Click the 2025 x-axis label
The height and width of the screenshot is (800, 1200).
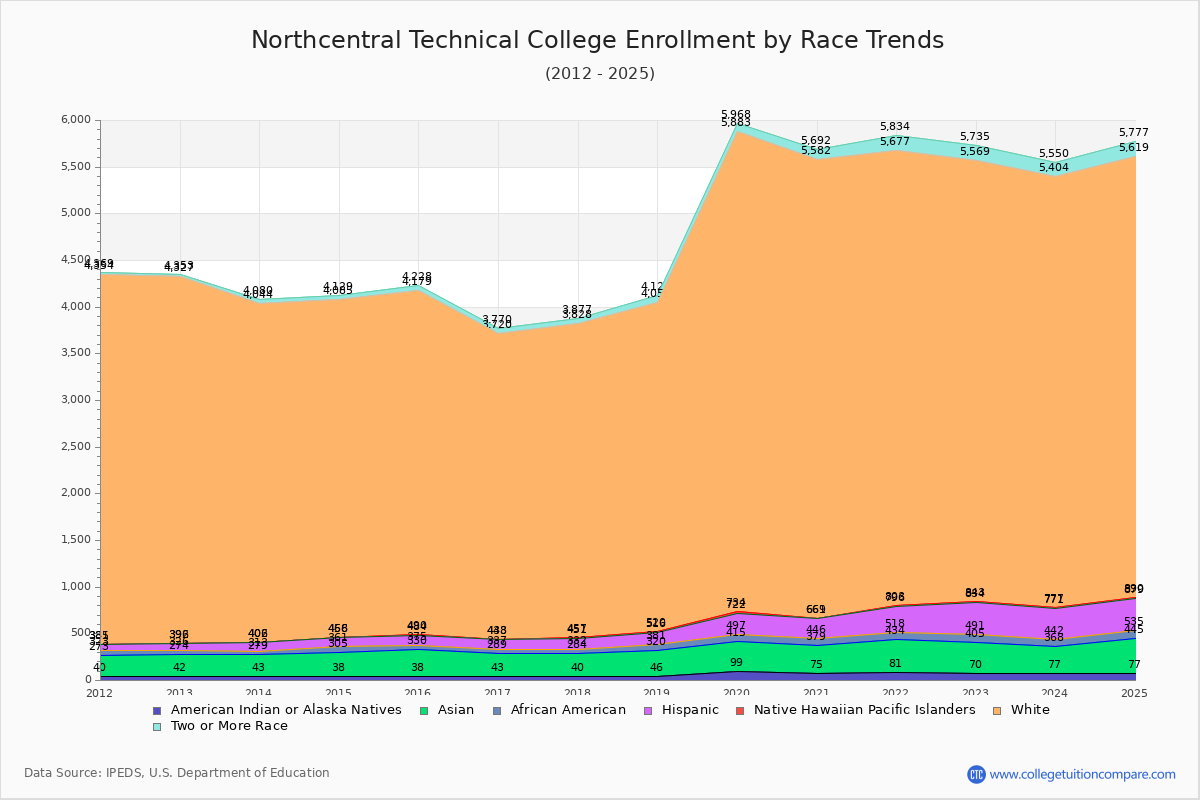tap(1134, 693)
